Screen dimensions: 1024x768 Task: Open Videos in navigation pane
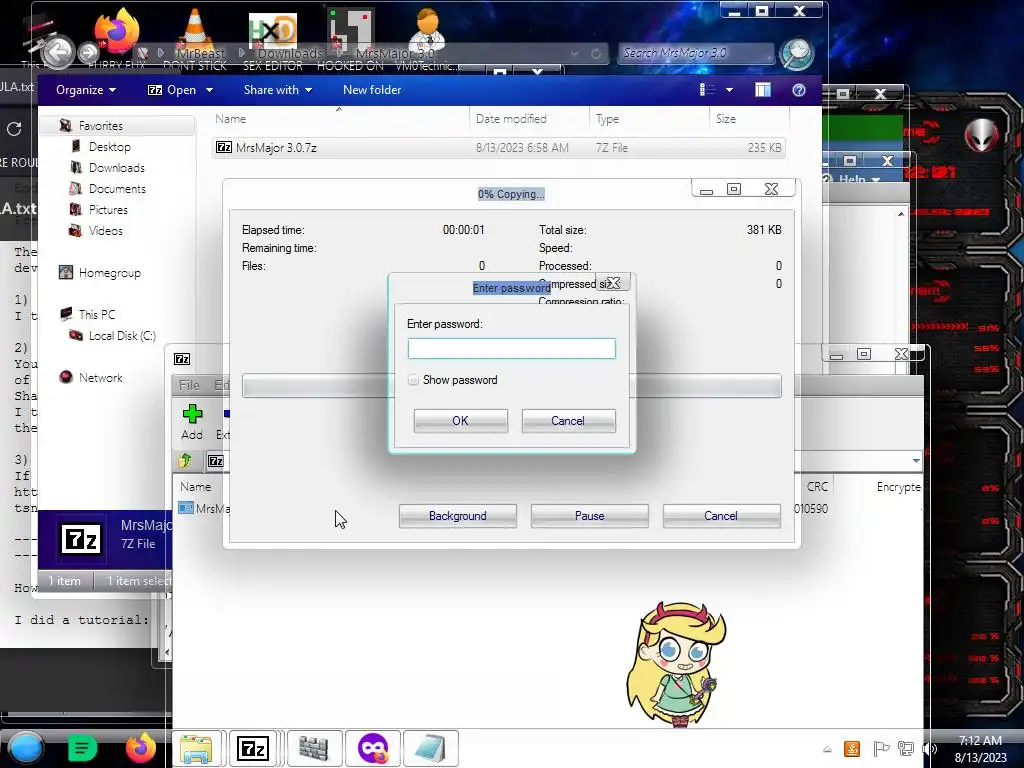tap(105, 230)
